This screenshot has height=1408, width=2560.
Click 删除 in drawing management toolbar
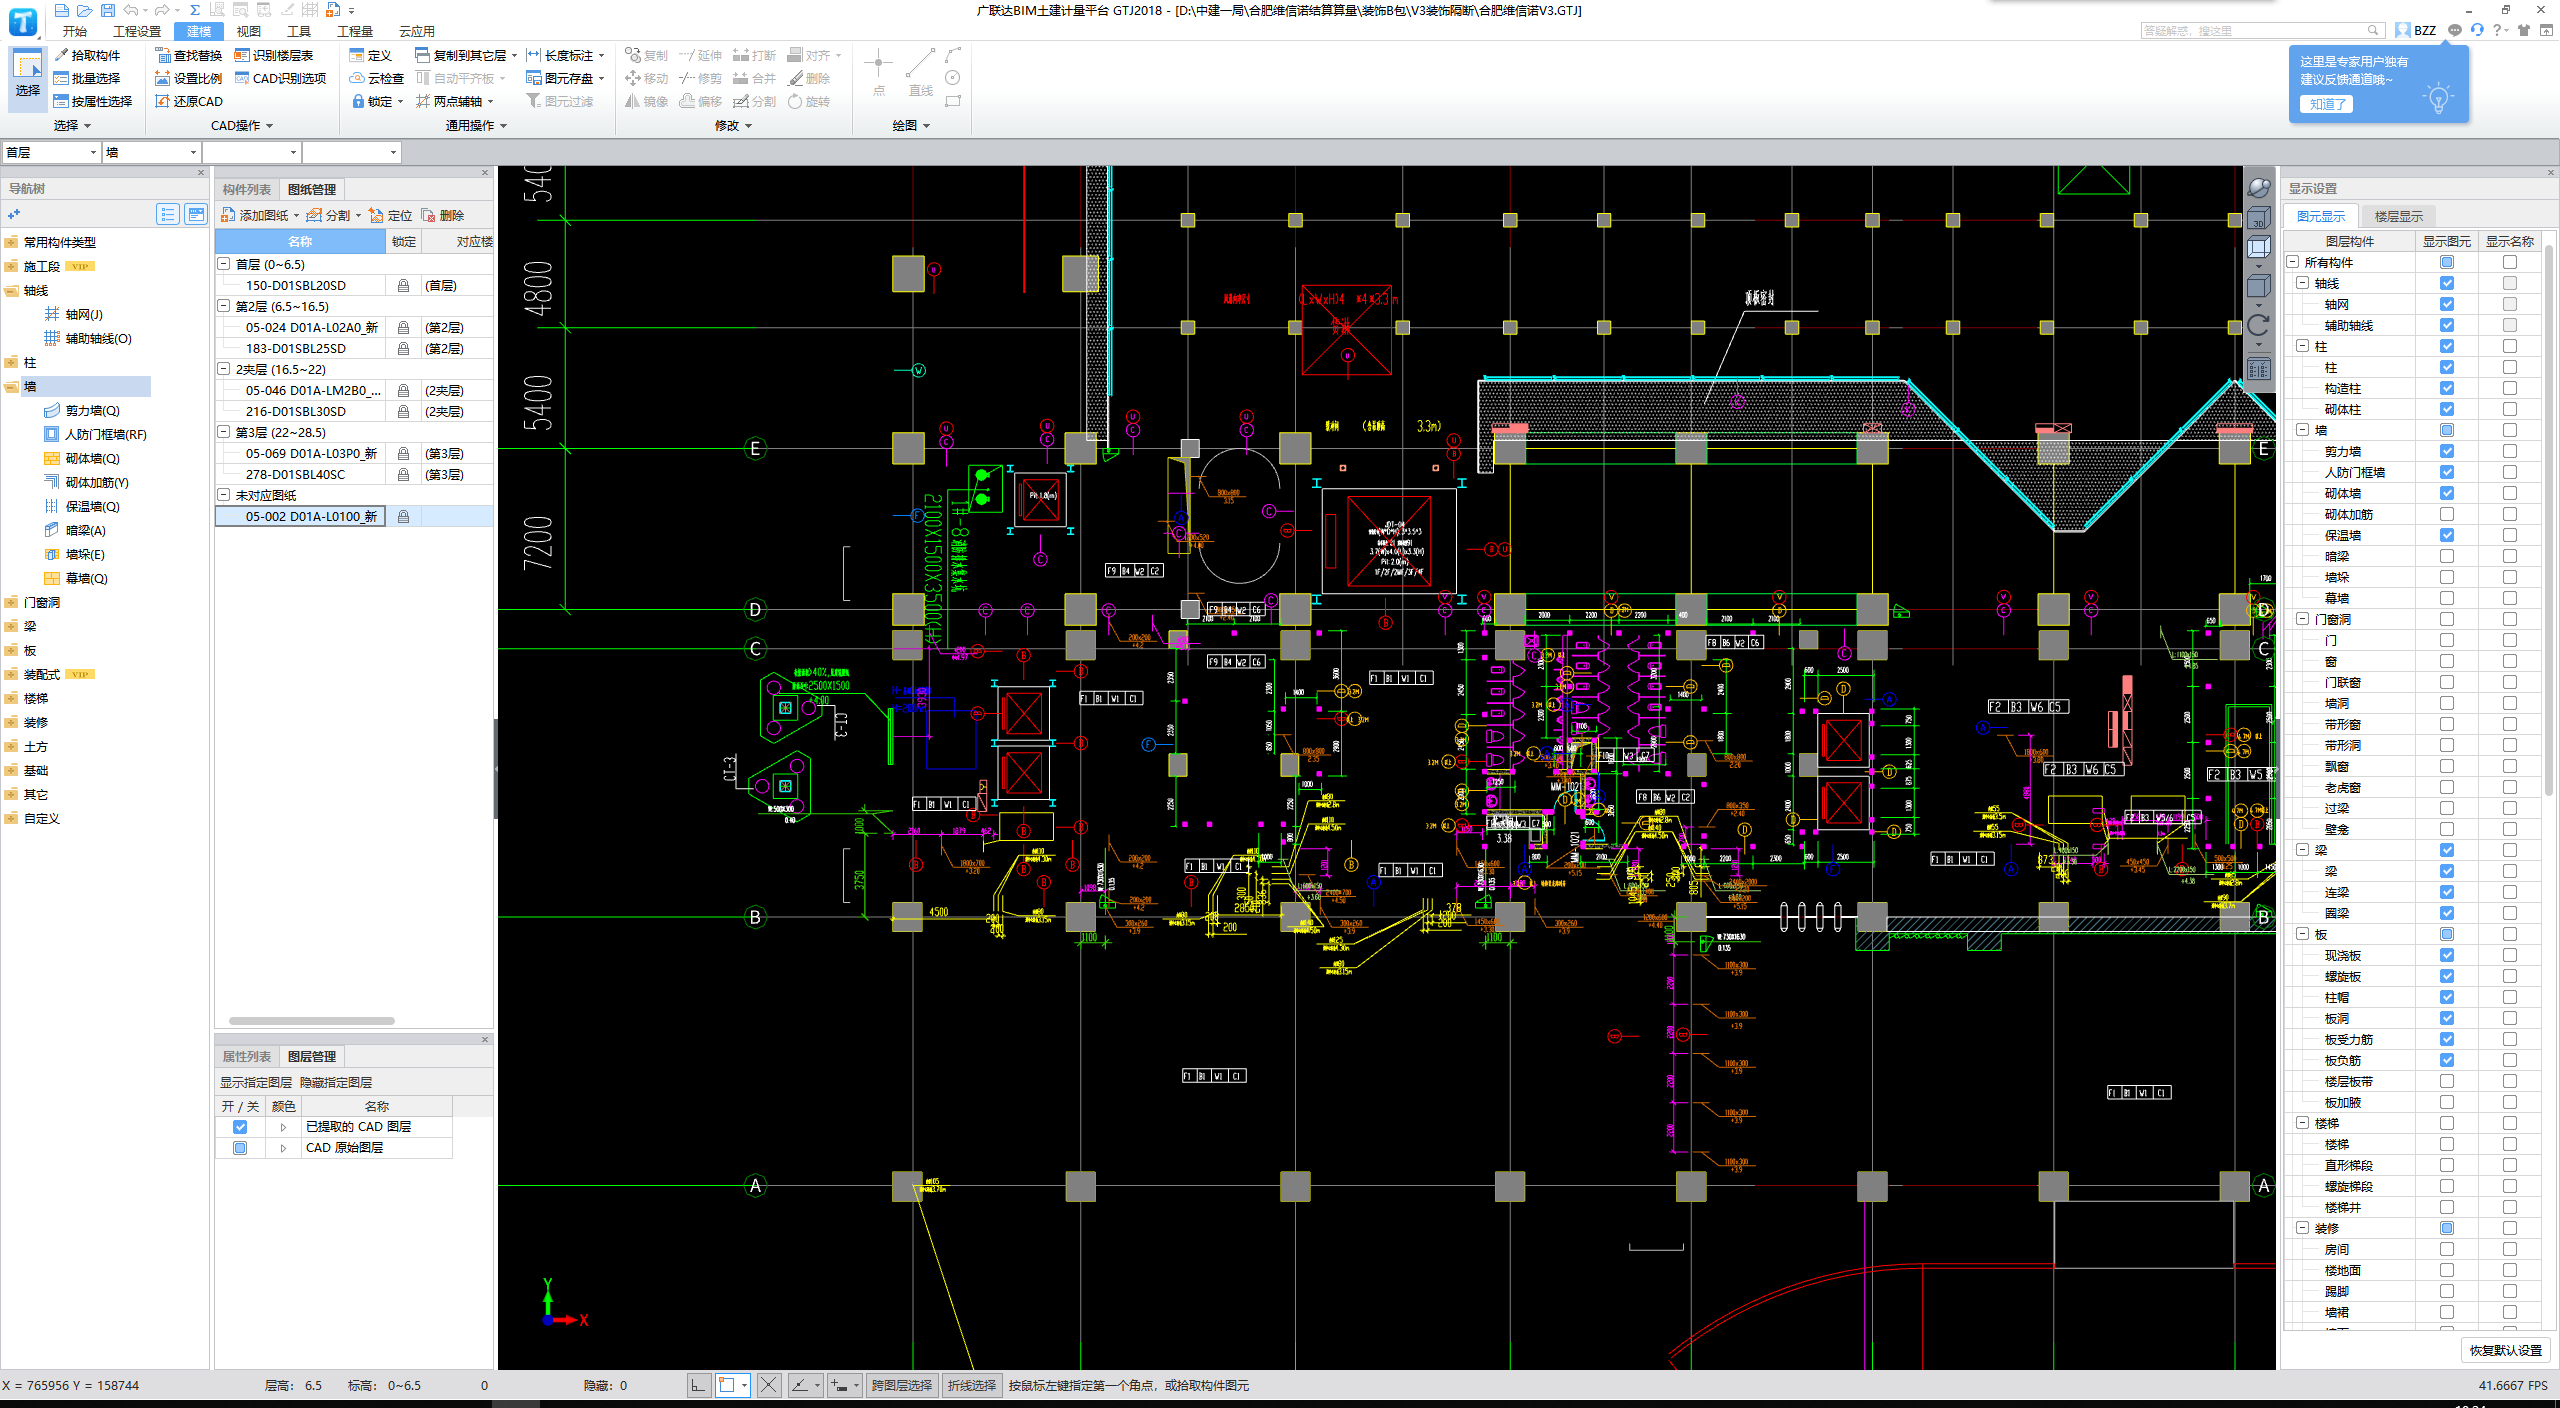point(442,215)
